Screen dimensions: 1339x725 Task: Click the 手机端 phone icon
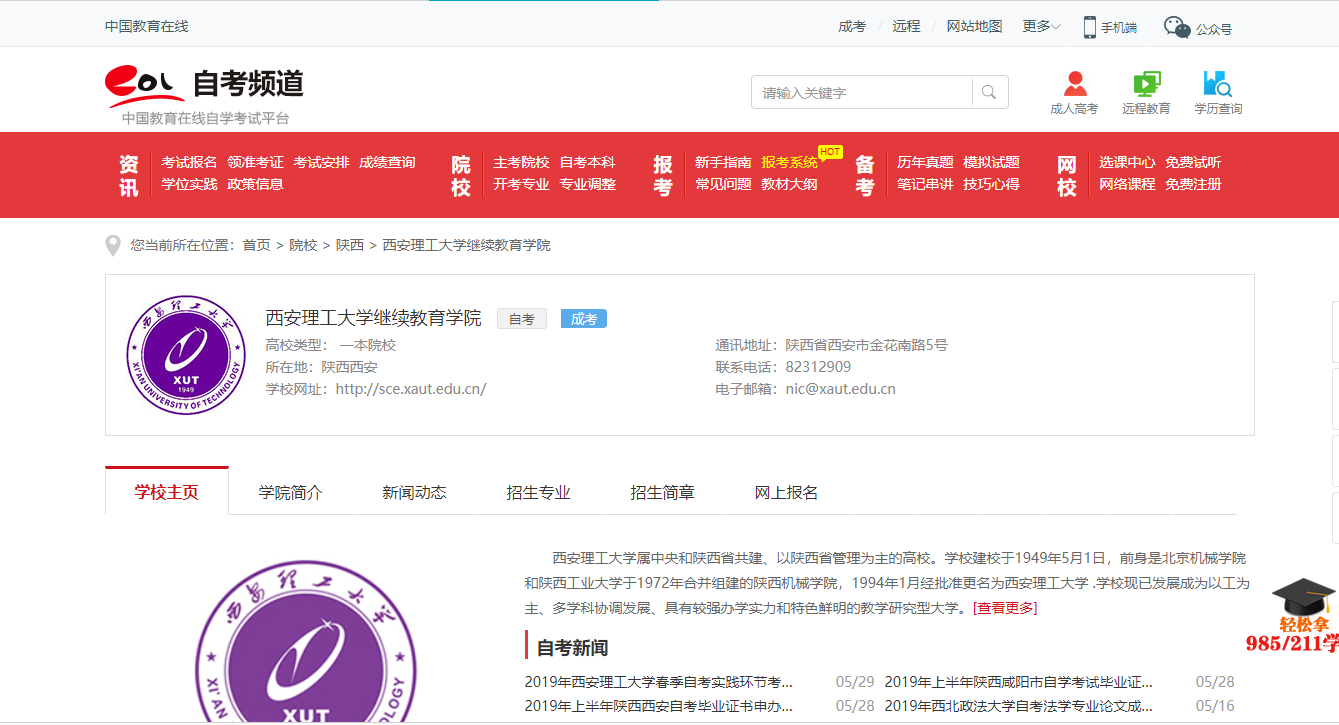(x=1090, y=27)
